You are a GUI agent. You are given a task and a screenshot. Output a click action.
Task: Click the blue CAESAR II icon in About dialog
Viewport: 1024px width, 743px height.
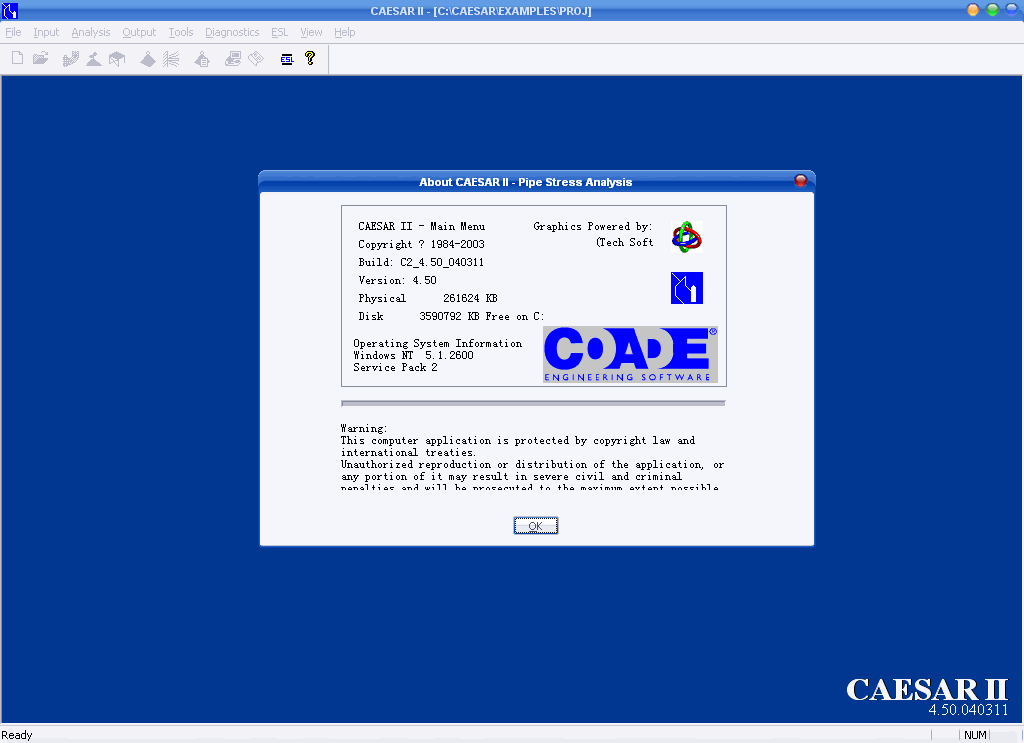[686, 288]
